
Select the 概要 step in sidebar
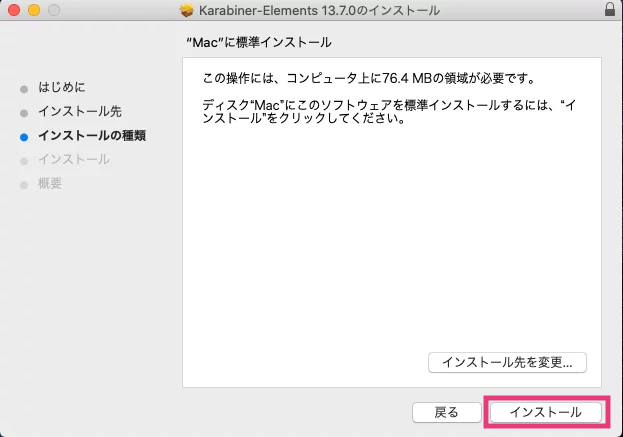pyautogui.click(x=50, y=184)
